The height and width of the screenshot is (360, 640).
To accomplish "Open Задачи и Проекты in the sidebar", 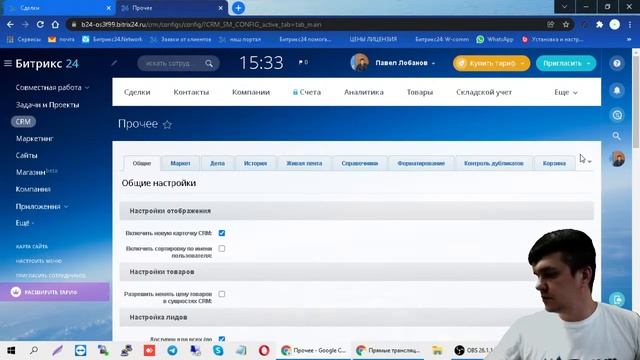I will click(47, 105).
